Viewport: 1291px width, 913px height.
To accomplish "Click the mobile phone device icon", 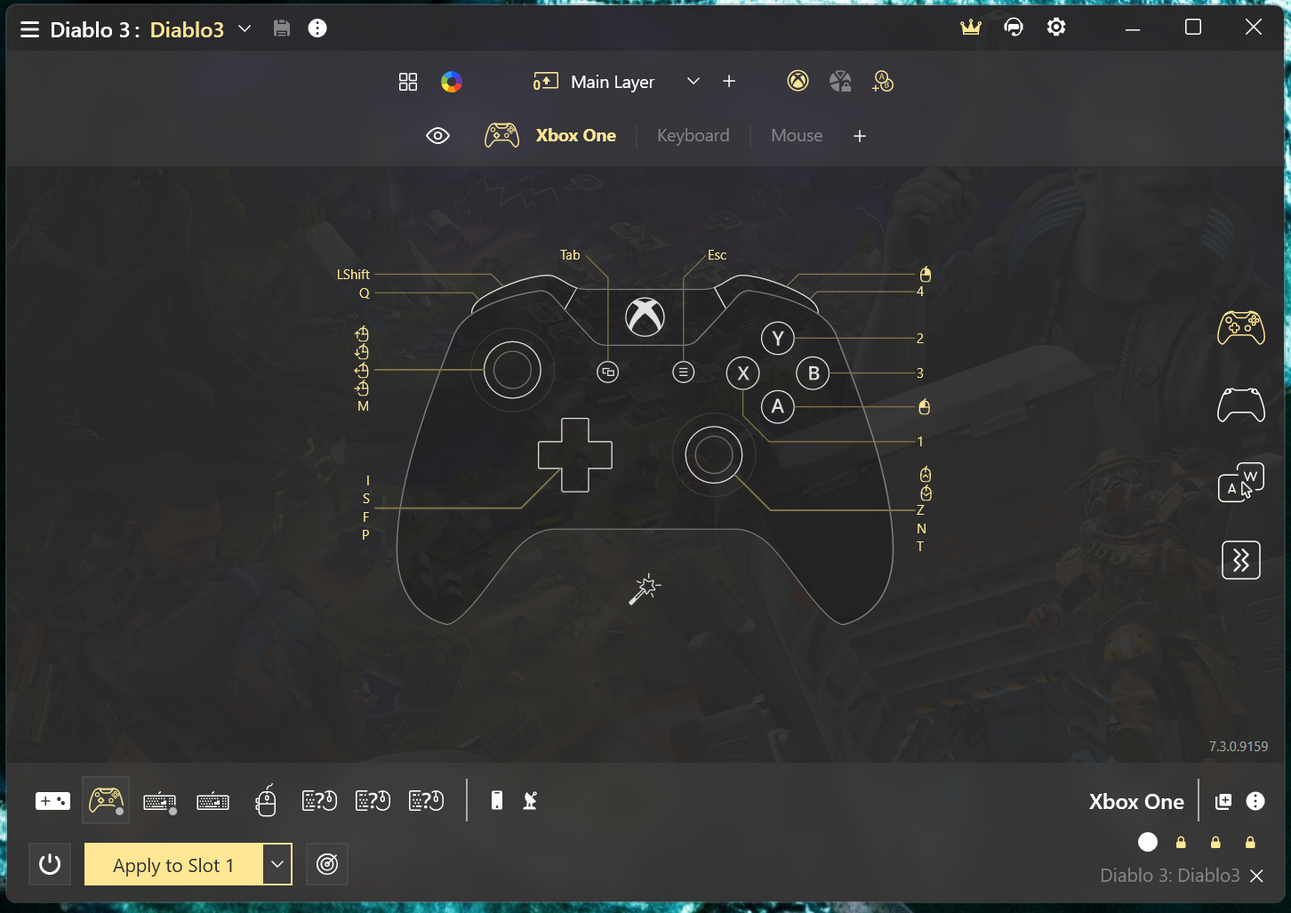I will (497, 800).
